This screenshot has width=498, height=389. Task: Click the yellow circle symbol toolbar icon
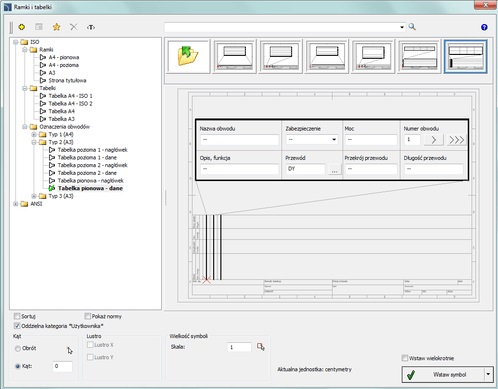pos(22,27)
